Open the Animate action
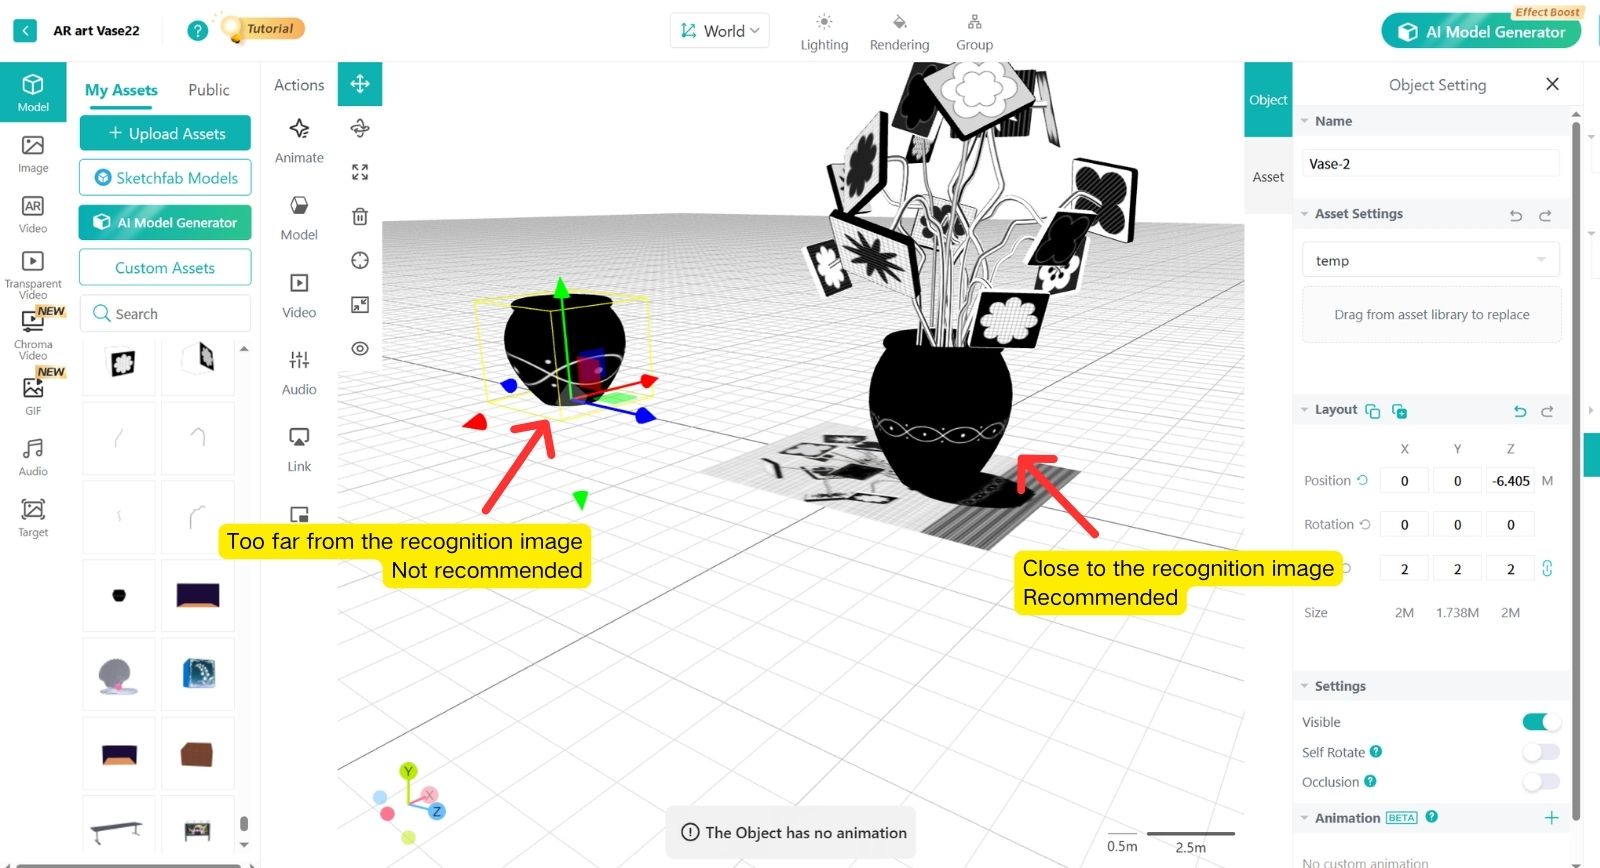 (x=299, y=140)
